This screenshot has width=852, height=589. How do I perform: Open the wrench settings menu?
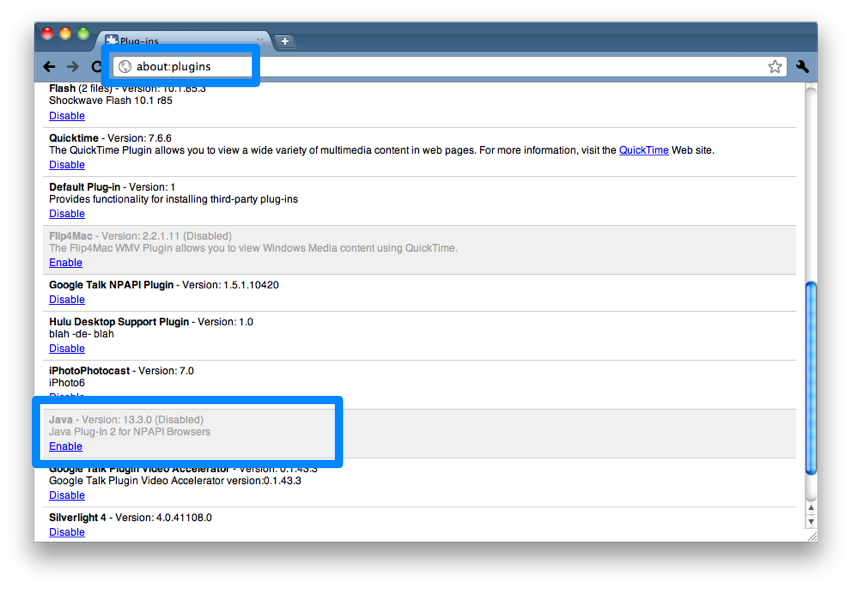[803, 67]
